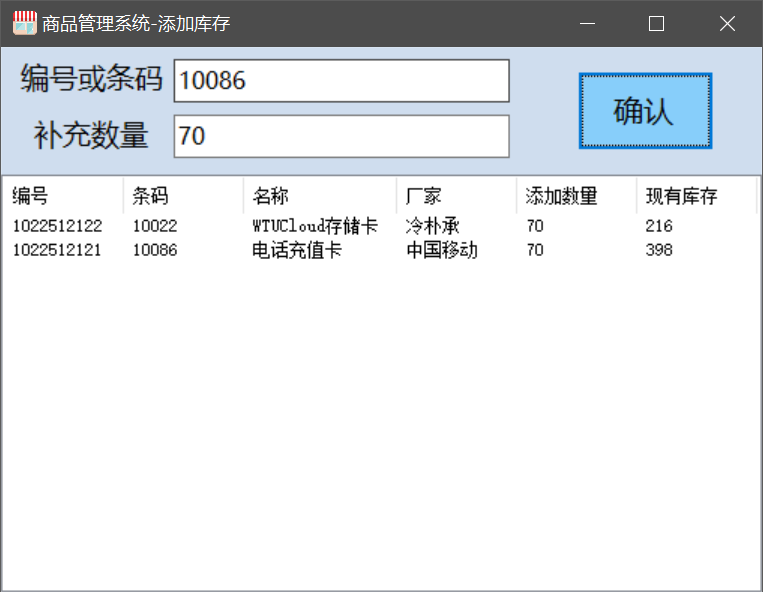Sort by the 厂家 column header
Image resolution: width=763 pixels, height=592 pixels.
click(456, 196)
